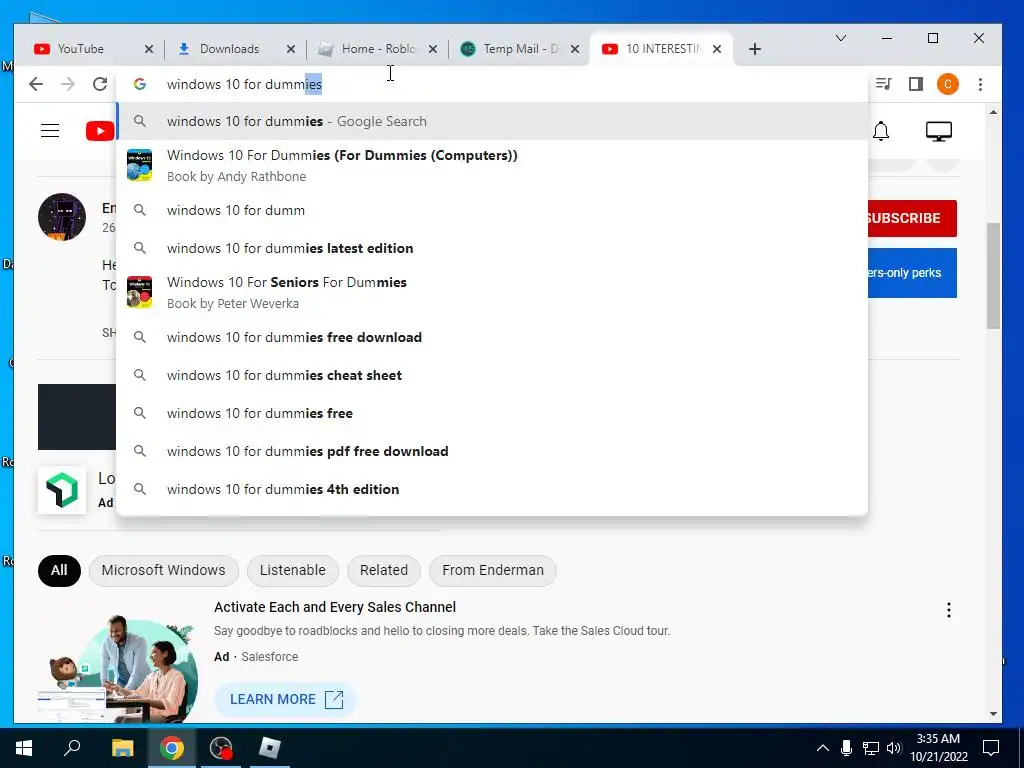Open YouTube notifications bell
1024x768 pixels.
click(881, 131)
